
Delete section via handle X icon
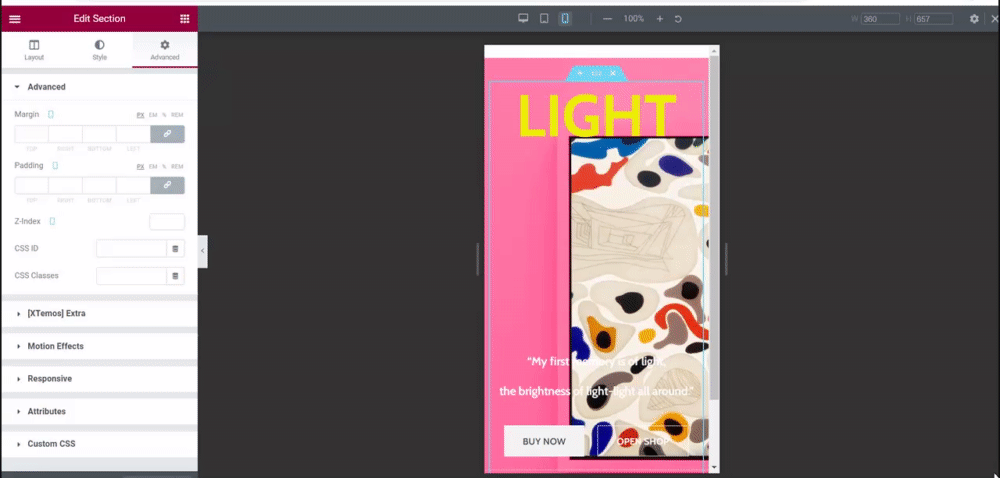tap(613, 73)
